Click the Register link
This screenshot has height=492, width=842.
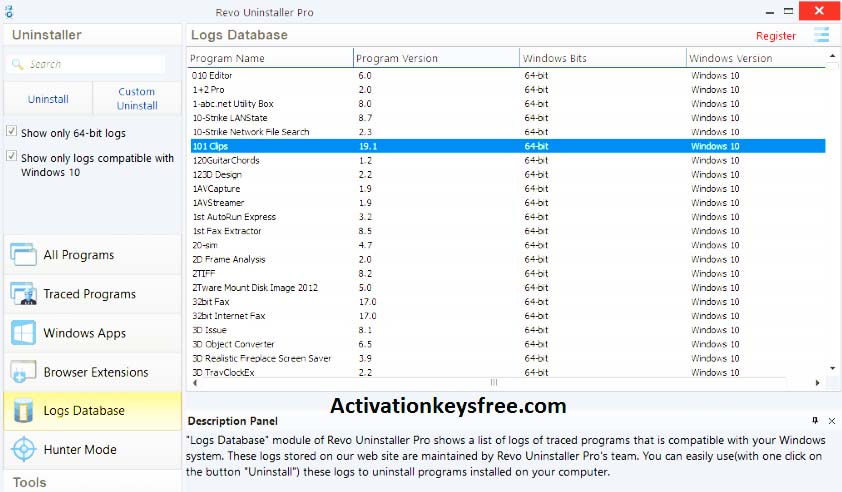775,36
